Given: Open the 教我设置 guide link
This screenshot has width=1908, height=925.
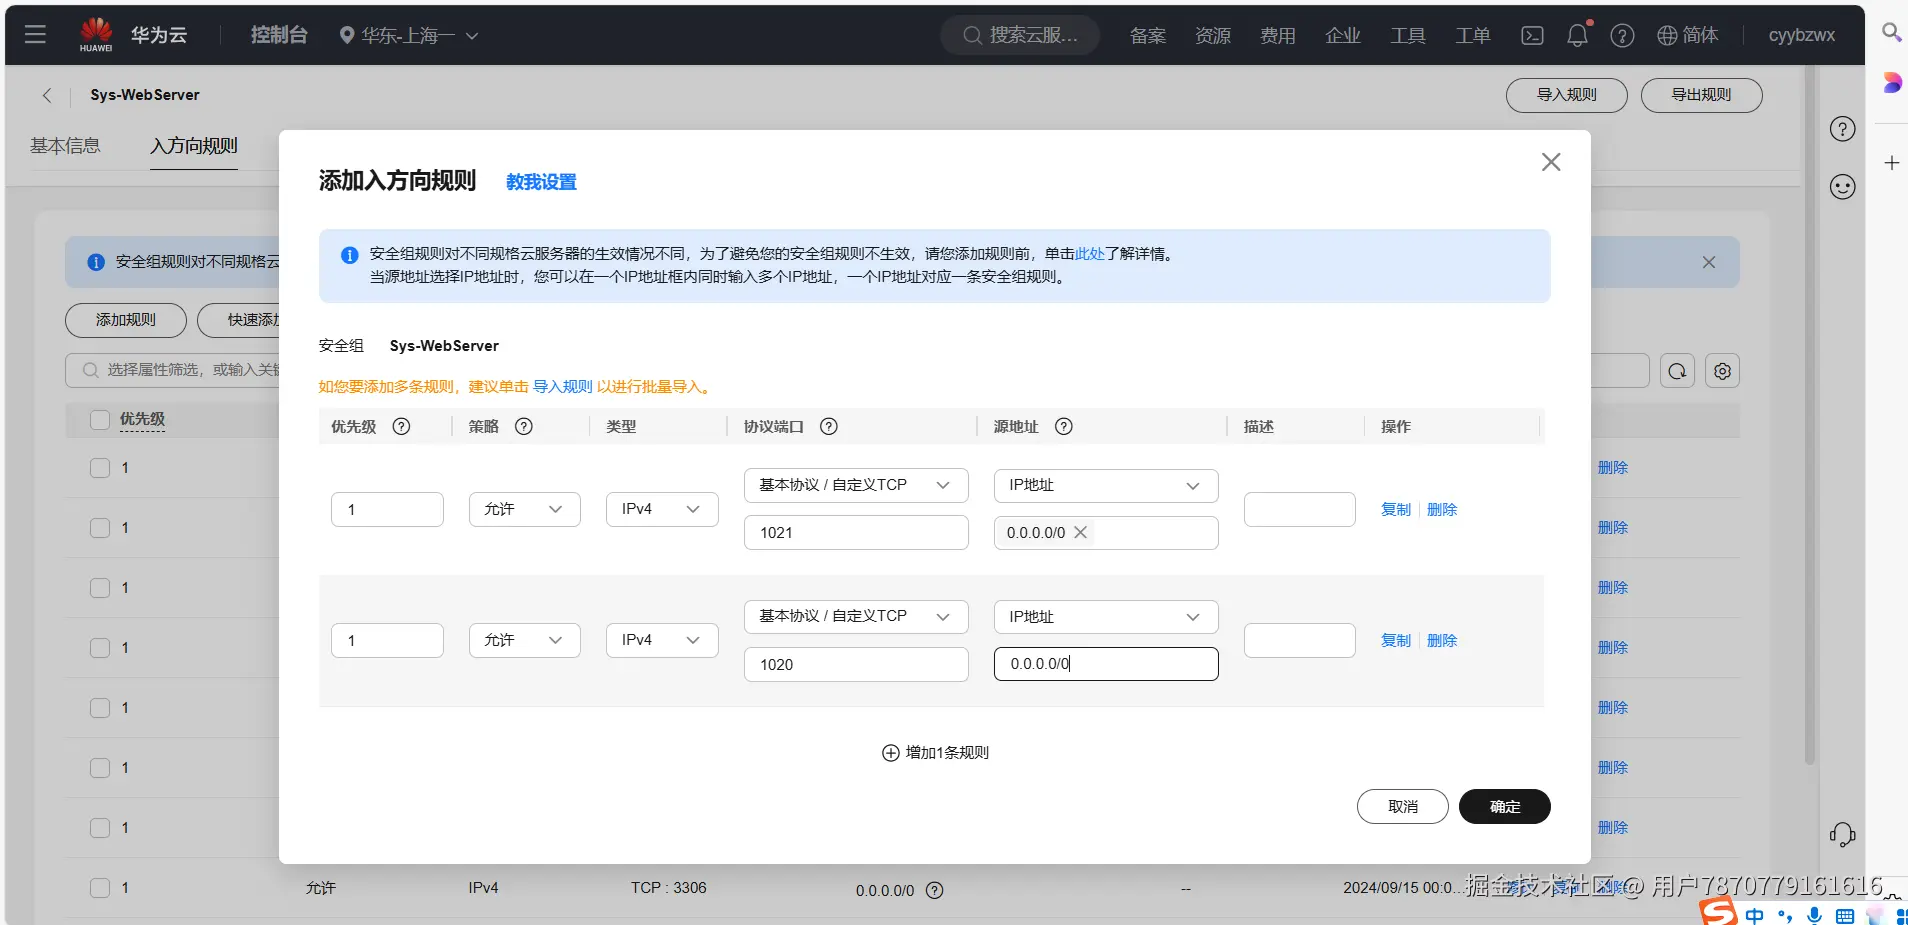Looking at the screenshot, I should tap(541, 182).
